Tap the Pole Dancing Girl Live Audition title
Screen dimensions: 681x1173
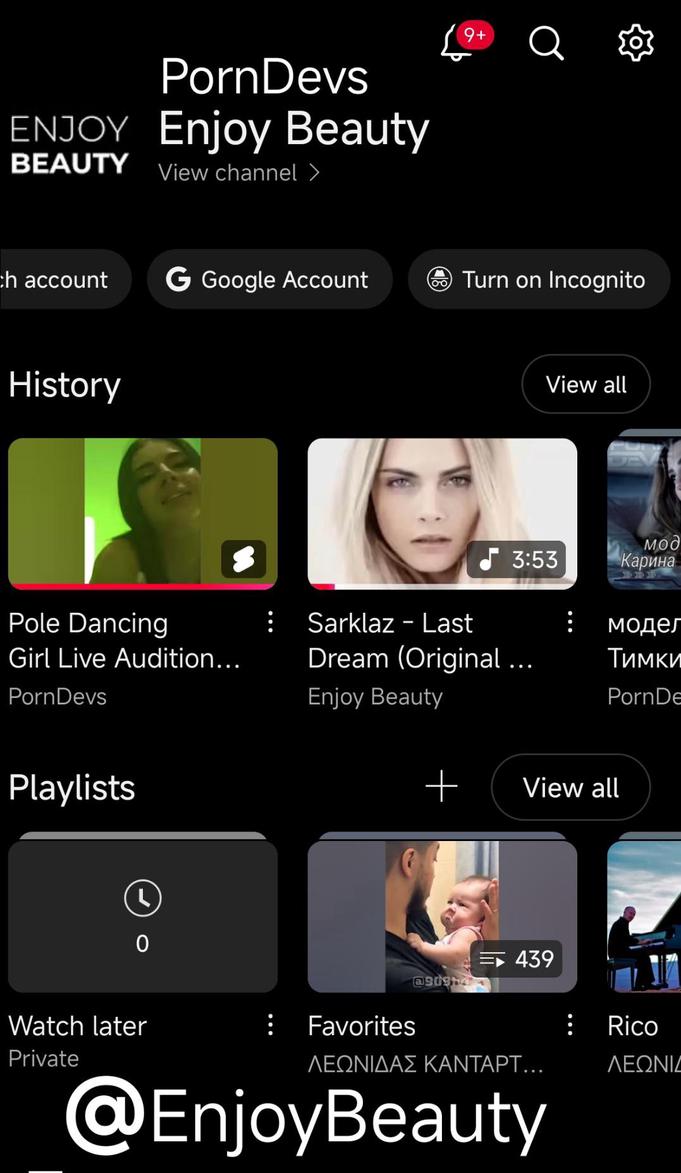tap(124, 640)
